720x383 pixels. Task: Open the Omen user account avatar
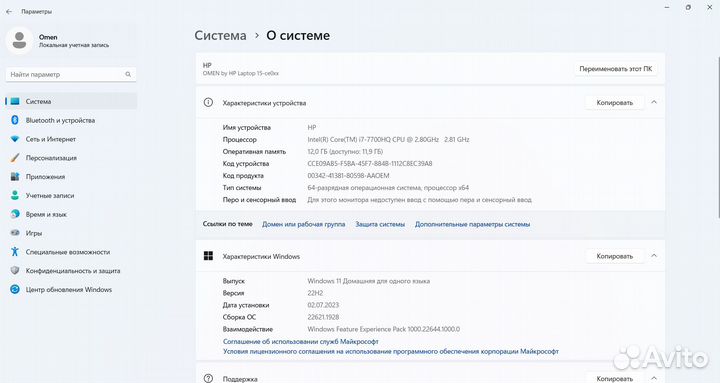point(19,40)
